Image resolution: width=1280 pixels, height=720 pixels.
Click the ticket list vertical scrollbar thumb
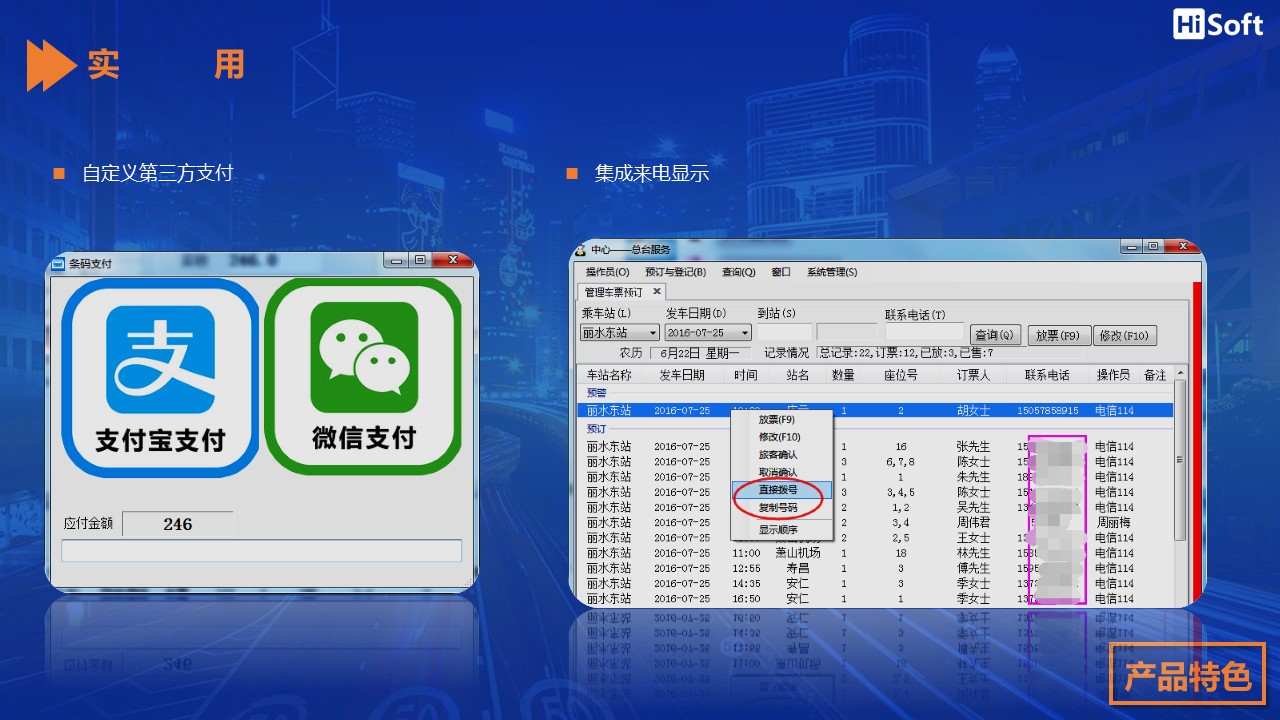1180,460
